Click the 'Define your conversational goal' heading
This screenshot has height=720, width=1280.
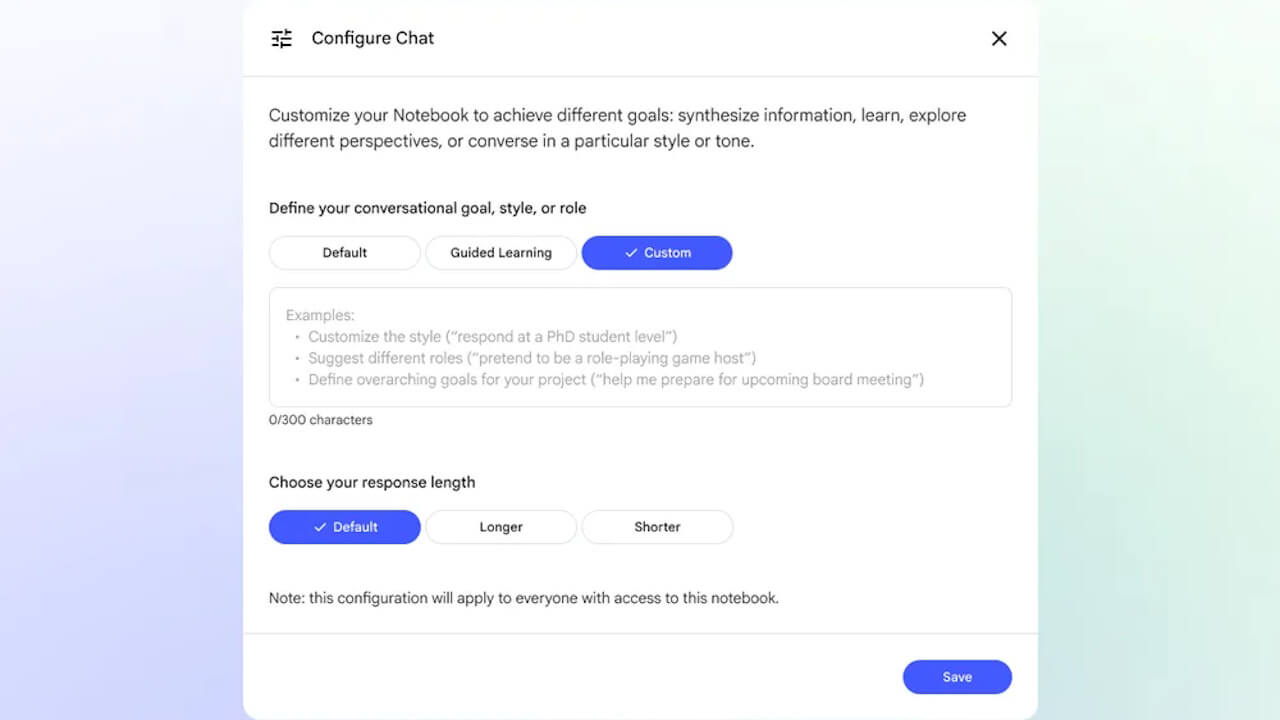tap(427, 208)
